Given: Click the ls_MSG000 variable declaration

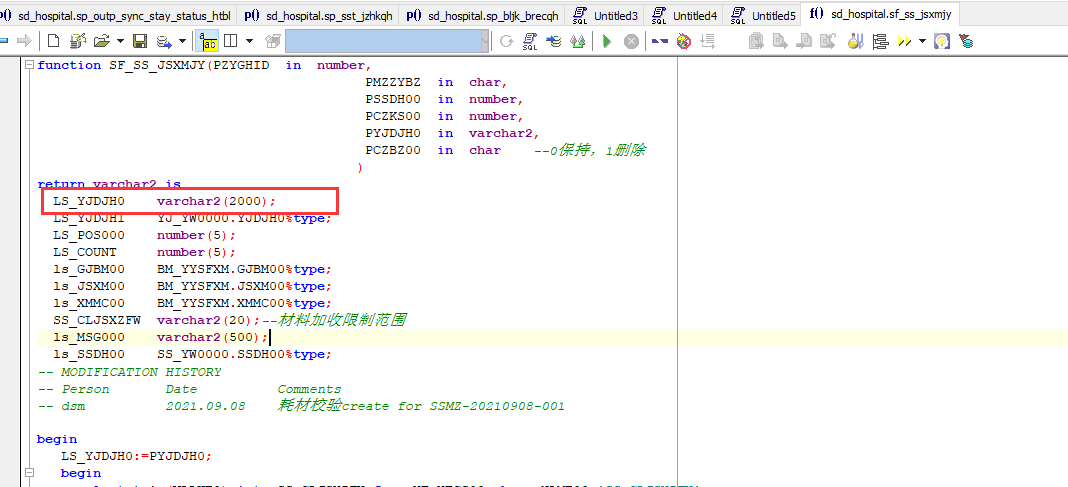Looking at the screenshot, I should pyautogui.click(x=161, y=338).
